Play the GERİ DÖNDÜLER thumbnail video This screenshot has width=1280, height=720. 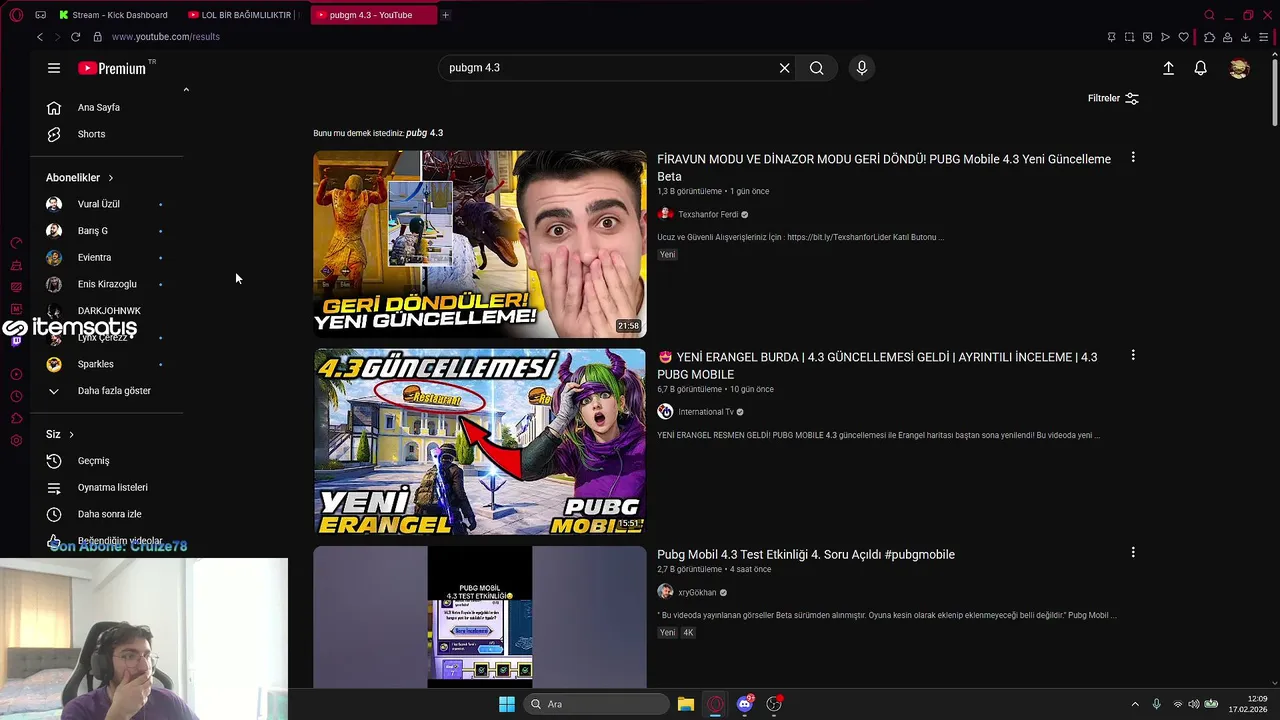coord(480,244)
